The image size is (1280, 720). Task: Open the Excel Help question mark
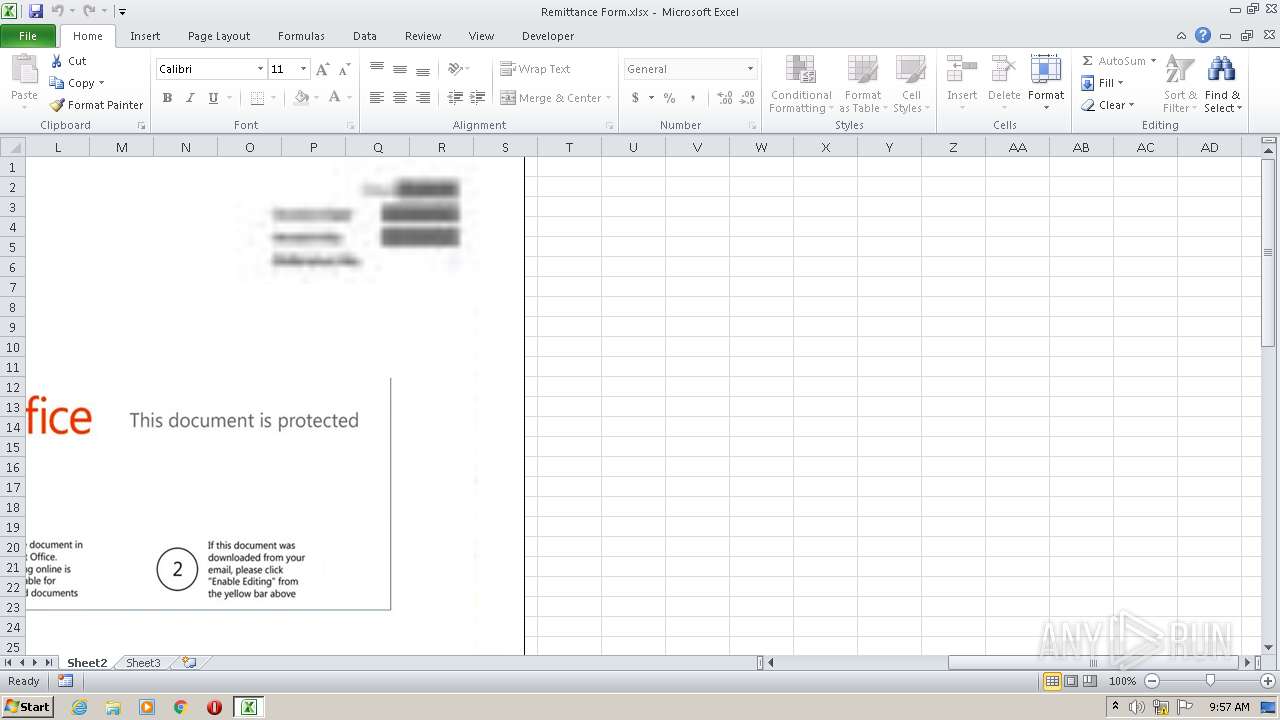pos(1203,36)
